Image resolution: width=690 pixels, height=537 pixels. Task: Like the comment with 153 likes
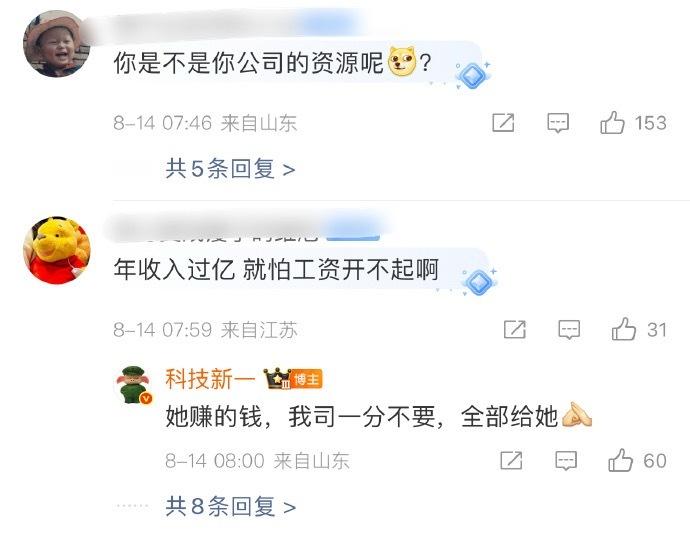click(x=613, y=122)
